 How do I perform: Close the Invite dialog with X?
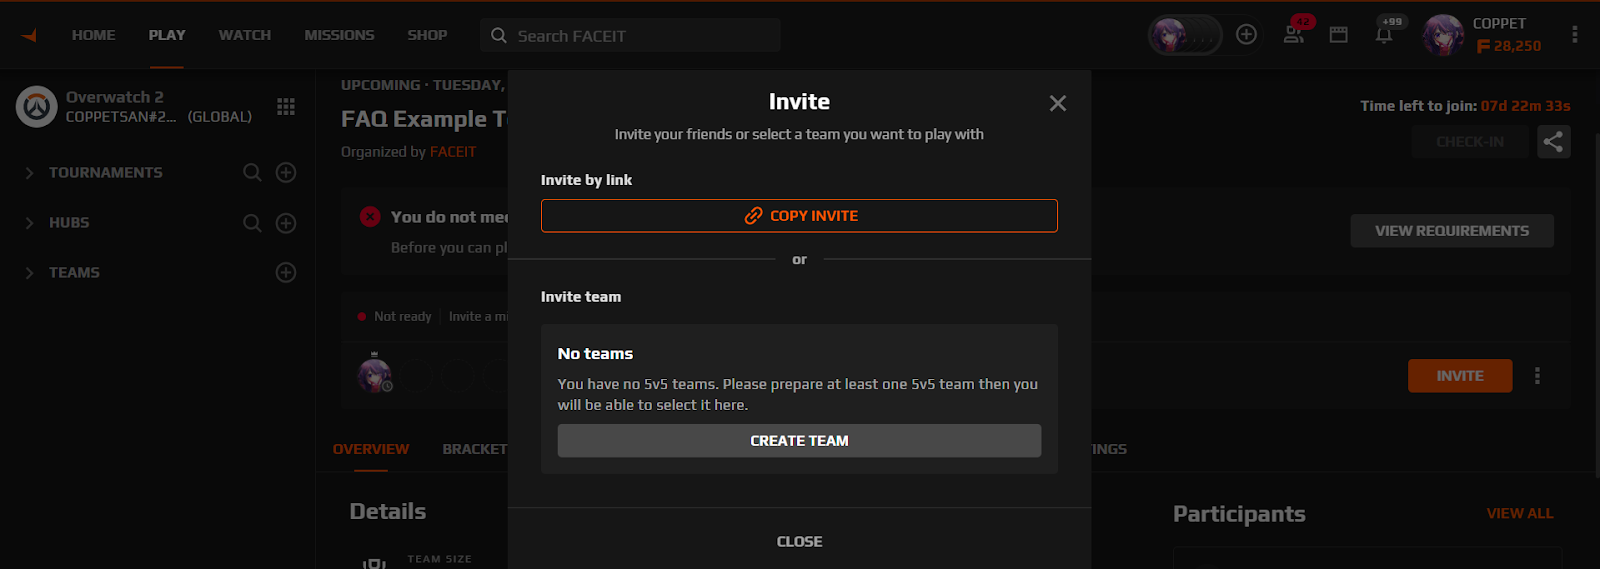1058,103
